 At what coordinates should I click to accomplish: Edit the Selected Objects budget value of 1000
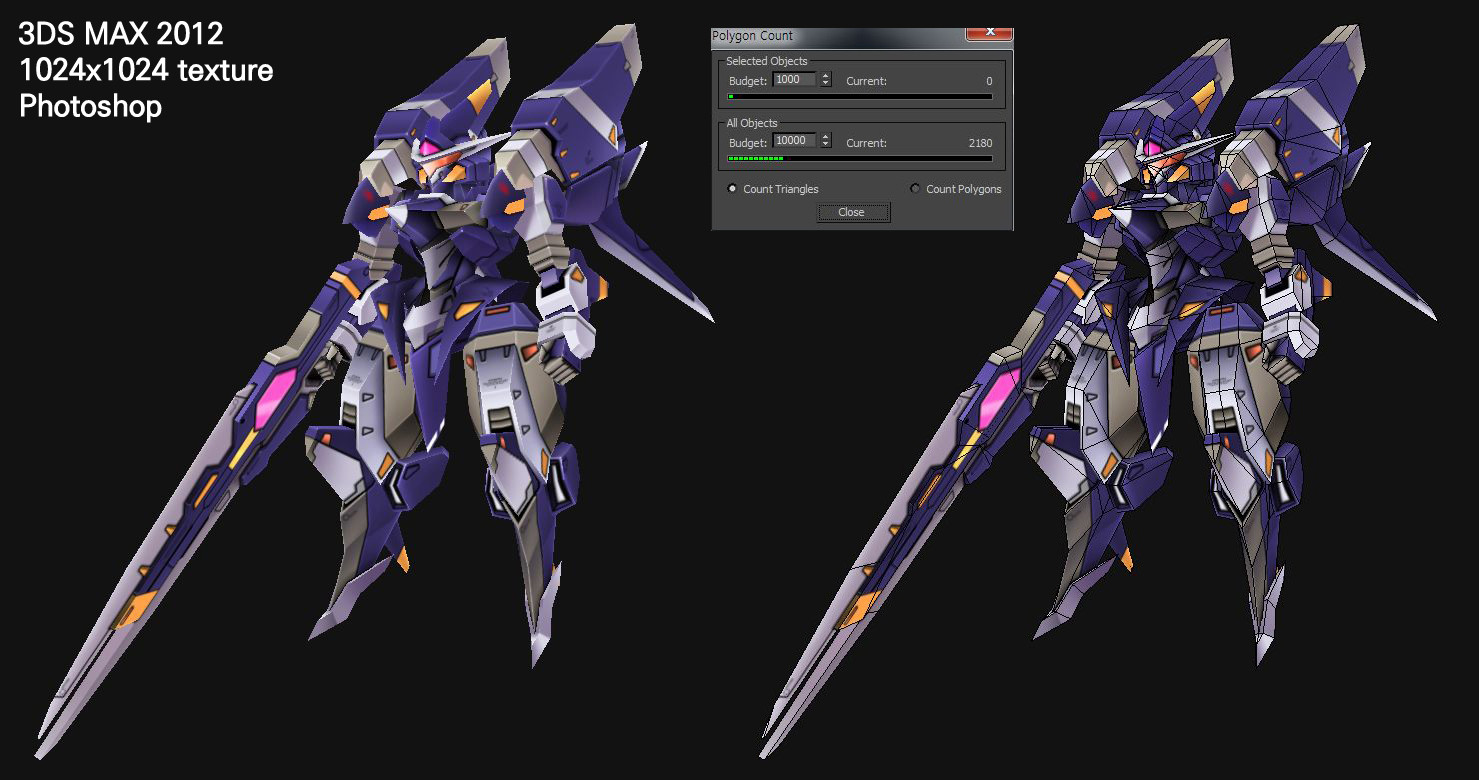(x=795, y=80)
